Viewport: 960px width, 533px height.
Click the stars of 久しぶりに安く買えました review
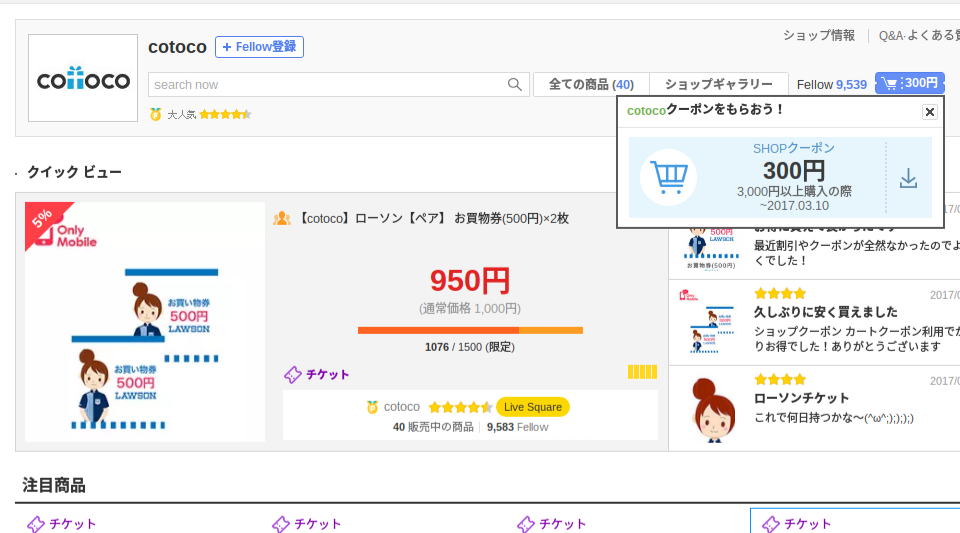pos(780,294)
